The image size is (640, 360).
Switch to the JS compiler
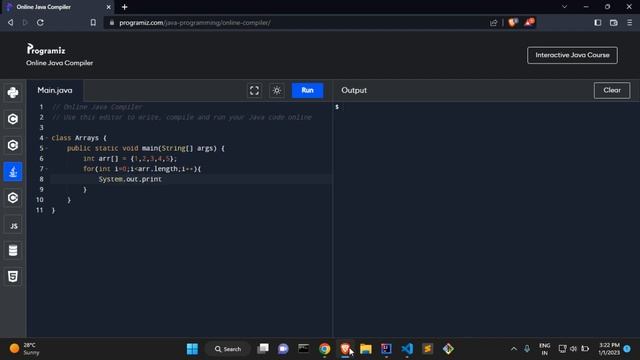(x=13, y=225)
